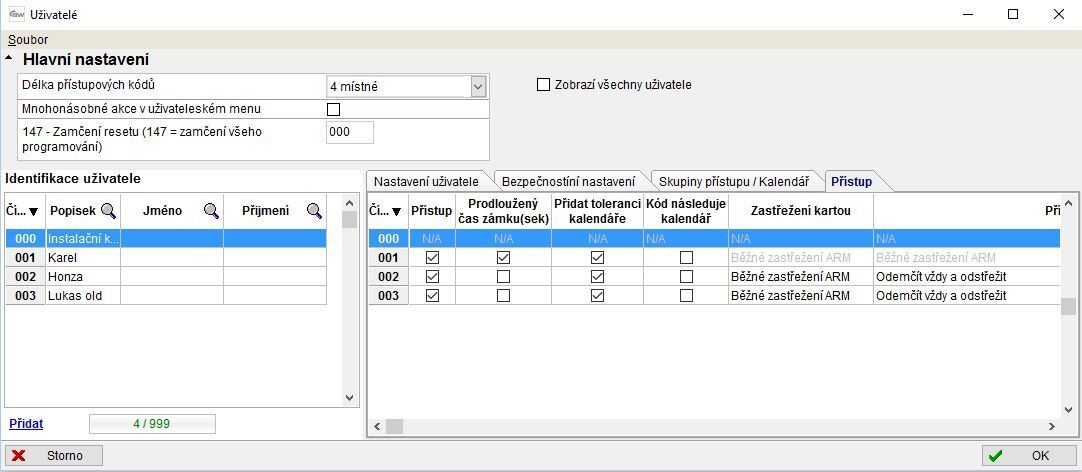This screenshot has width=1082, height=472.
Task: Open the Soubor menu
Action: (28, 40)
